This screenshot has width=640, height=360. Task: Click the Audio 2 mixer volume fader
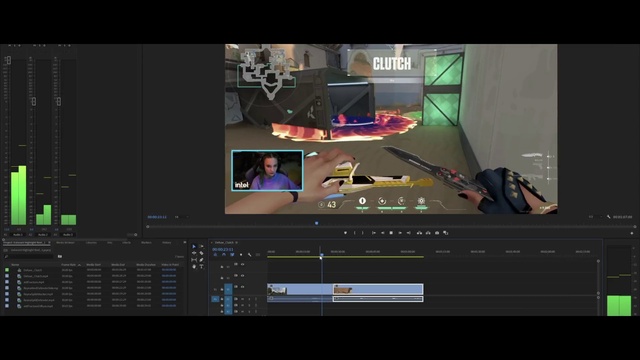(x=33, y=101)
